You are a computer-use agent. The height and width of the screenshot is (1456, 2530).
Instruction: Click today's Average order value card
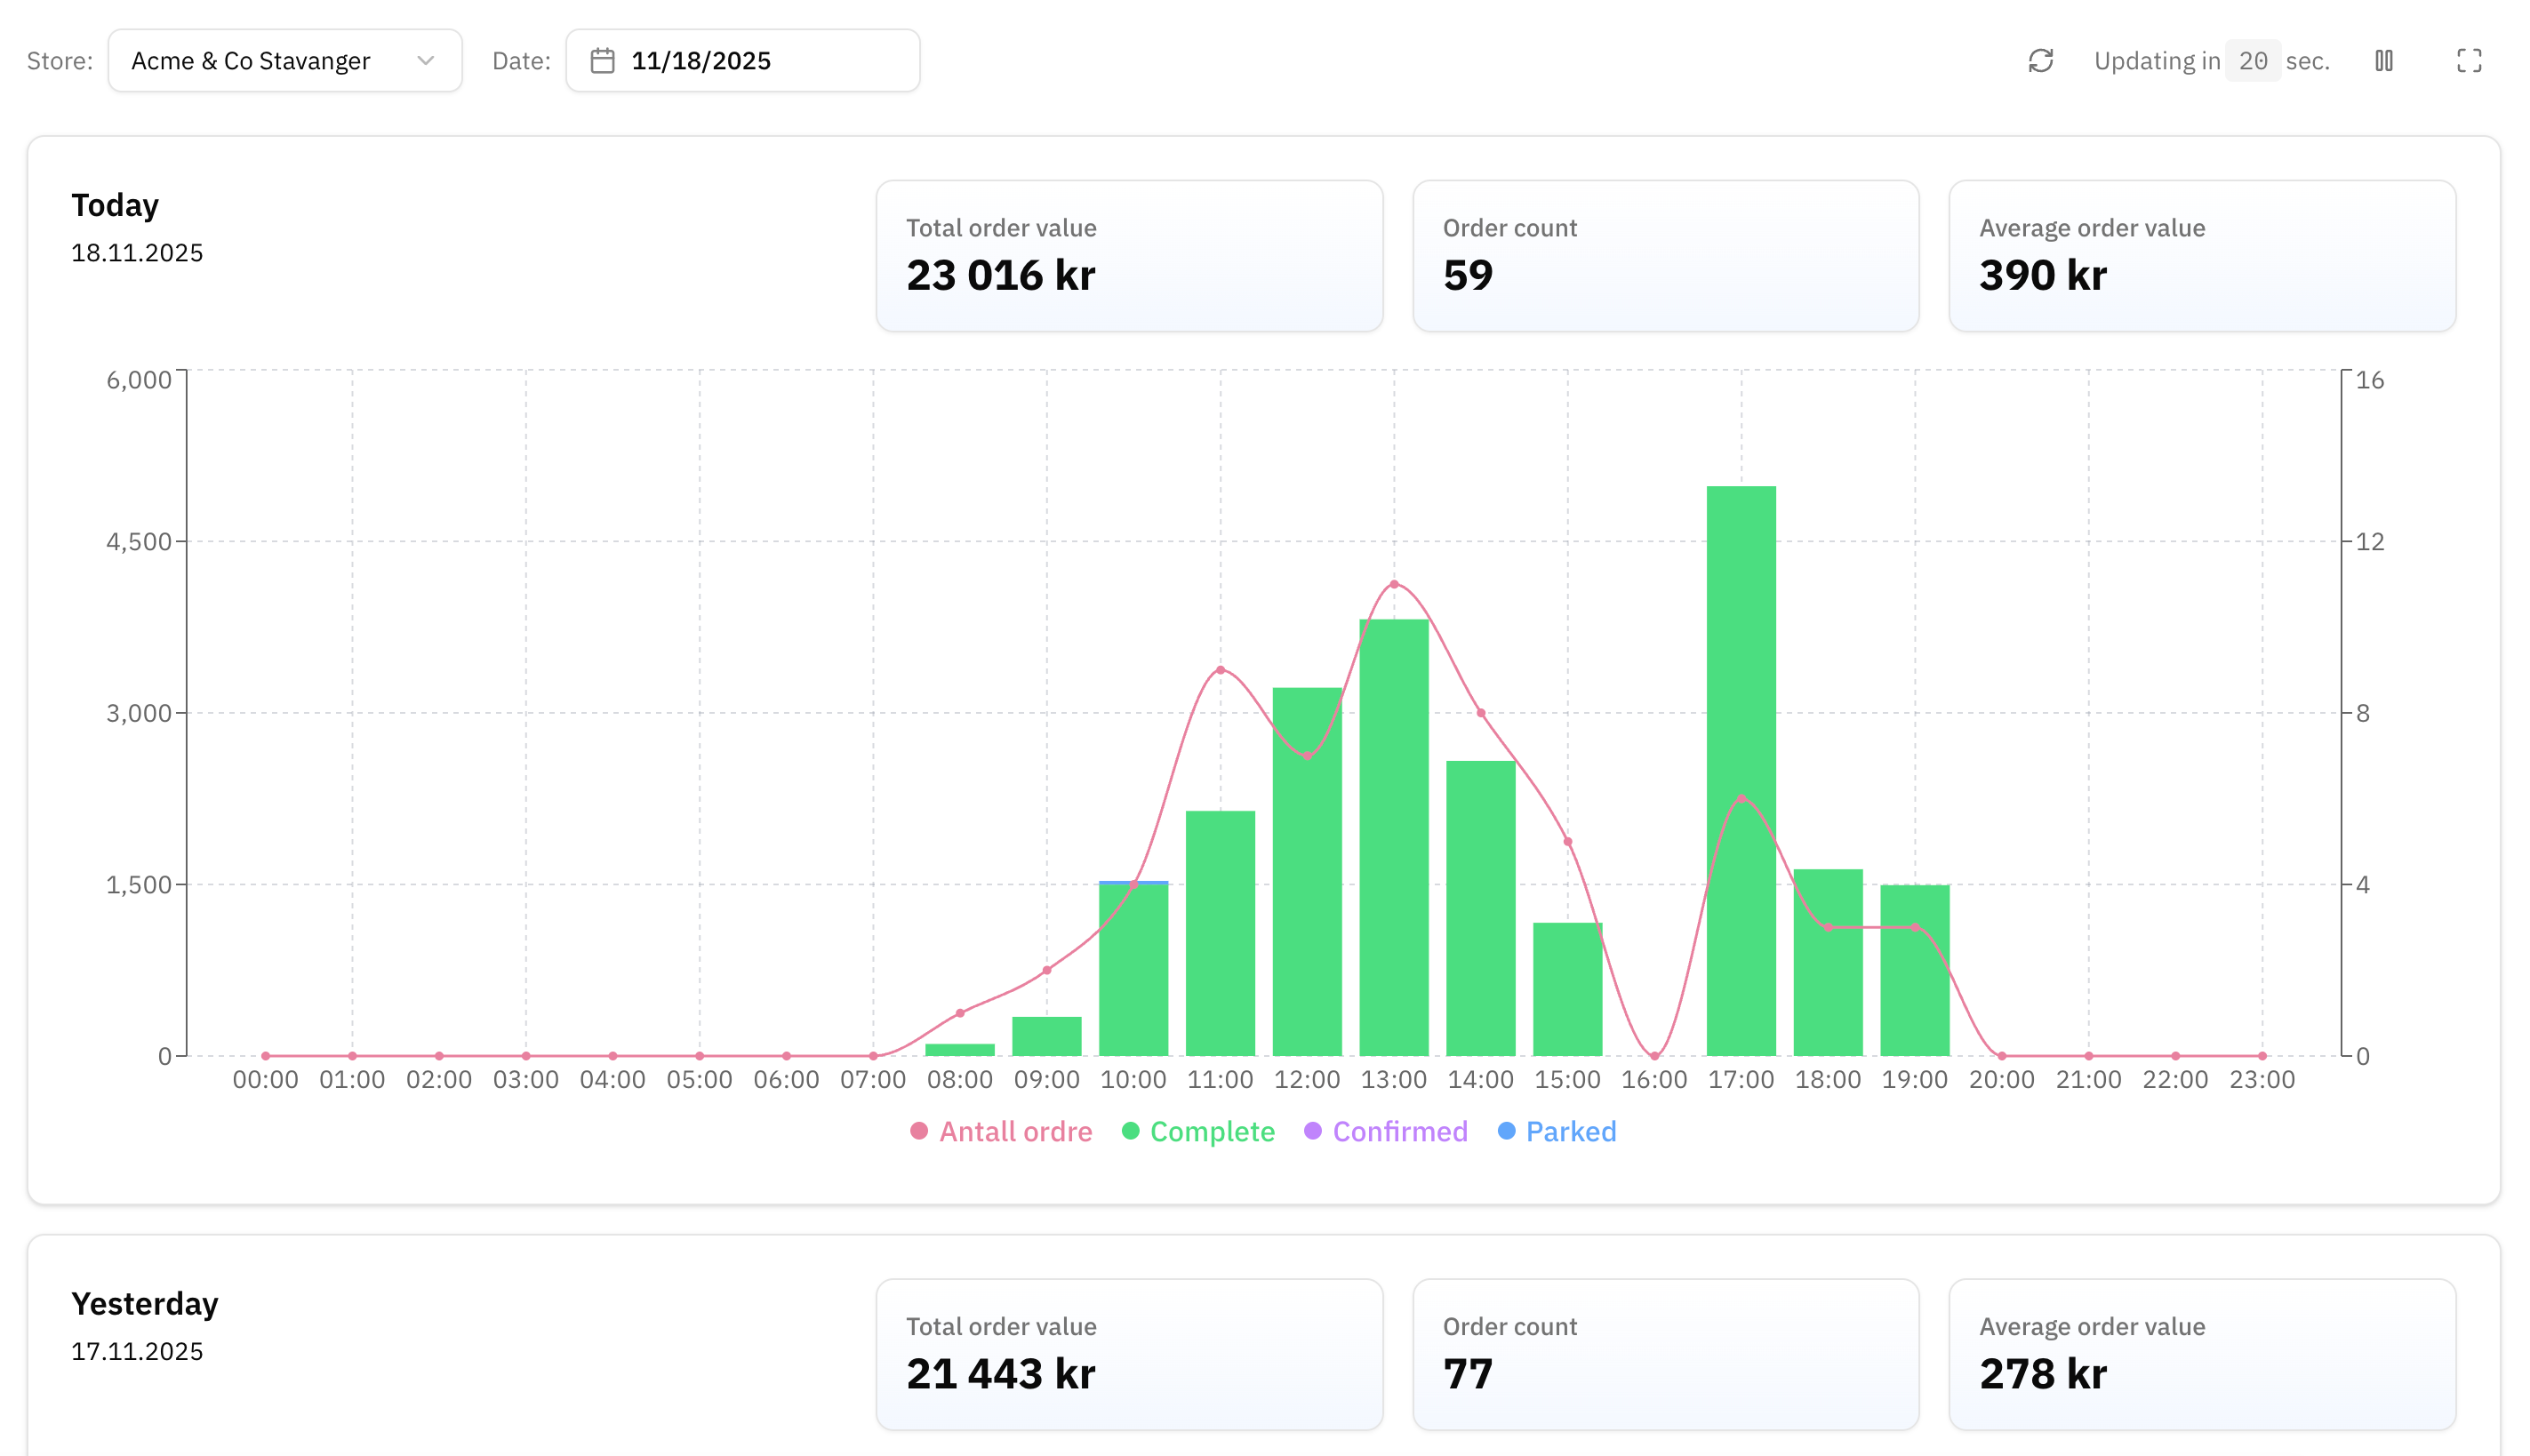pyautogui.click(x=2201, y=256)
